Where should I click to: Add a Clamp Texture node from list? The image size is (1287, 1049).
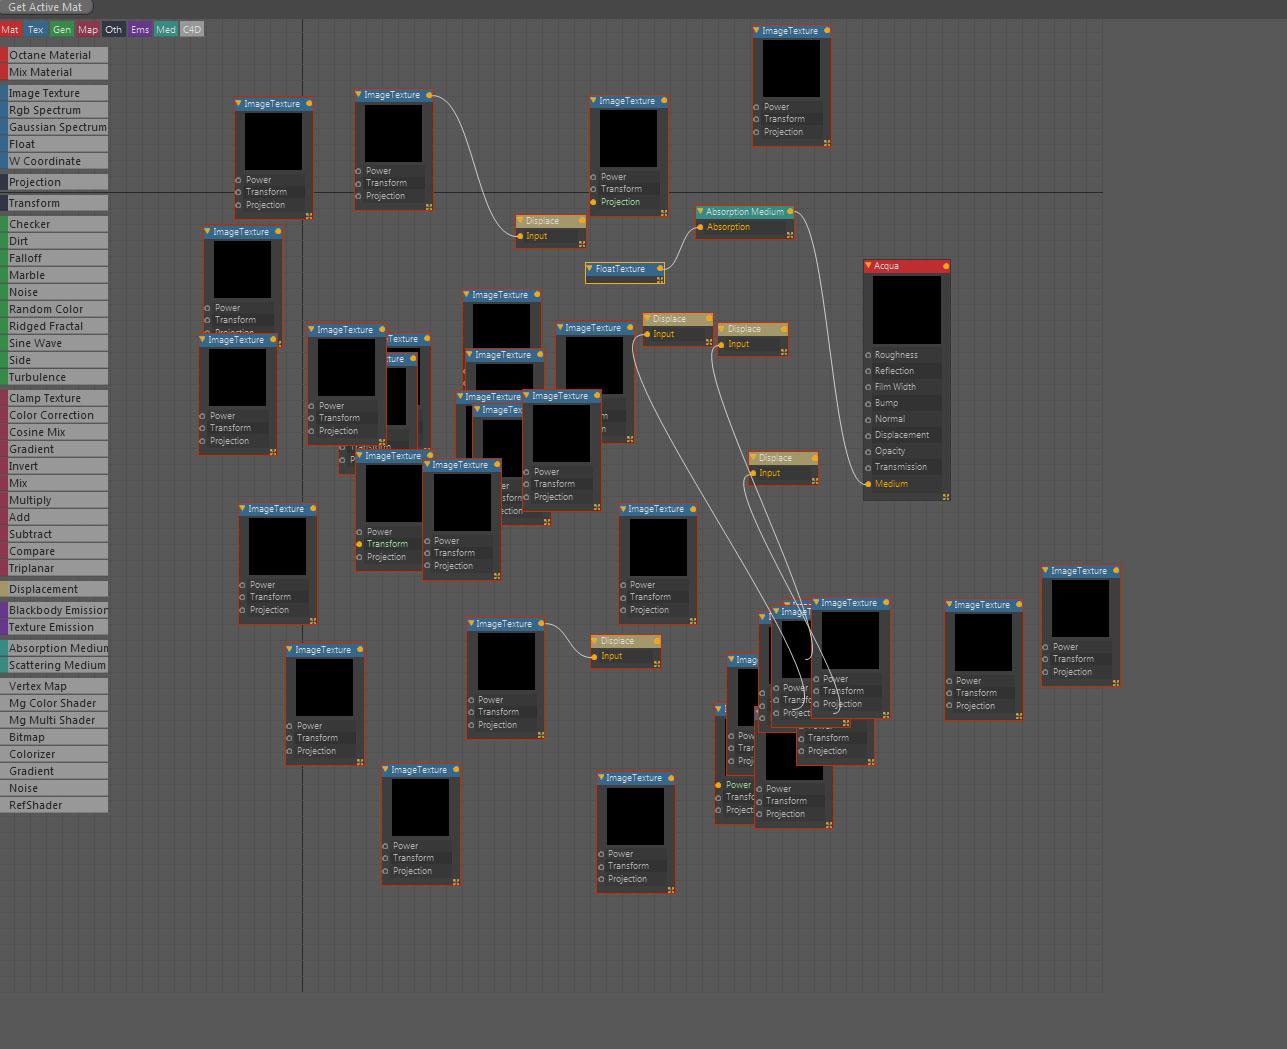click(54, 398)
